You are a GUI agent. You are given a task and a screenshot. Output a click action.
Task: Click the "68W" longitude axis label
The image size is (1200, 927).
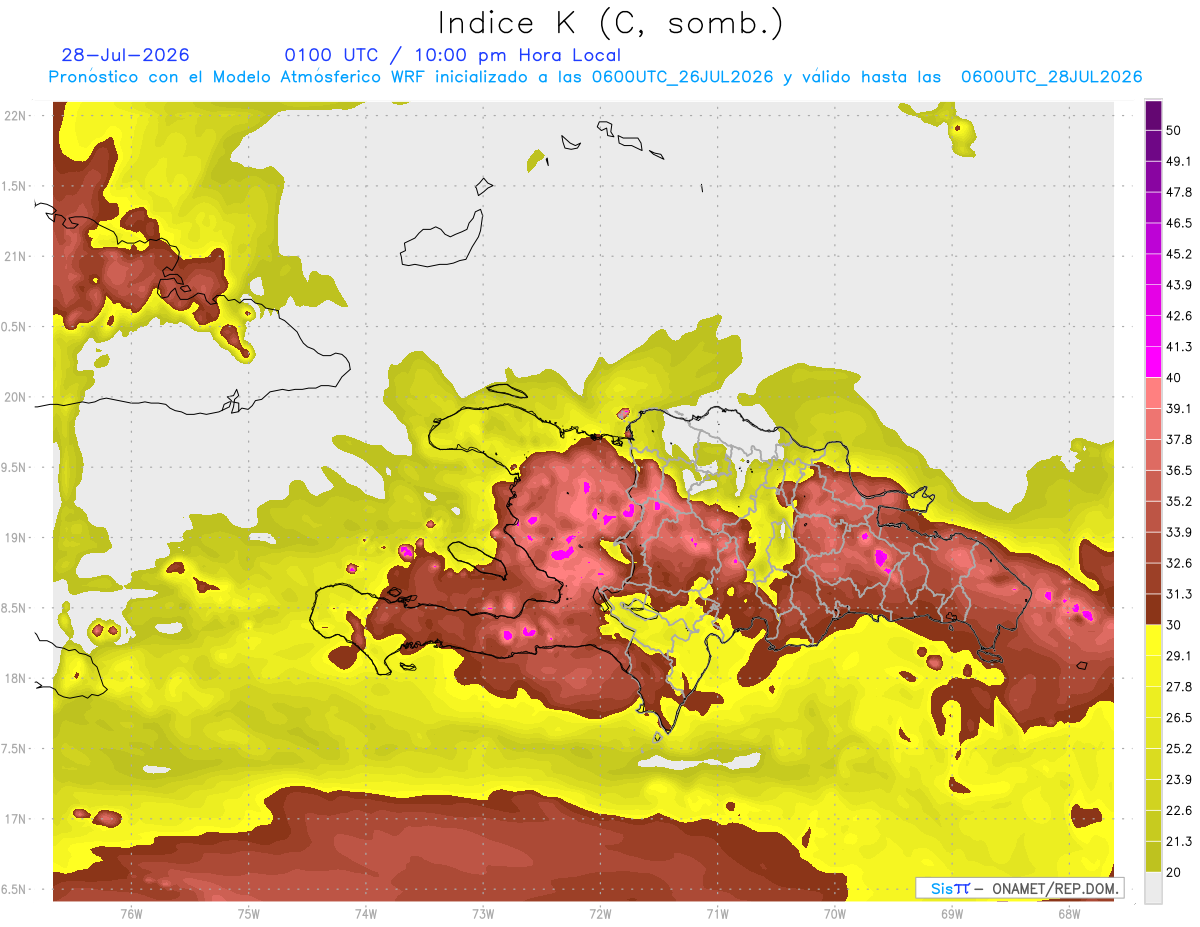point(1069,914)
